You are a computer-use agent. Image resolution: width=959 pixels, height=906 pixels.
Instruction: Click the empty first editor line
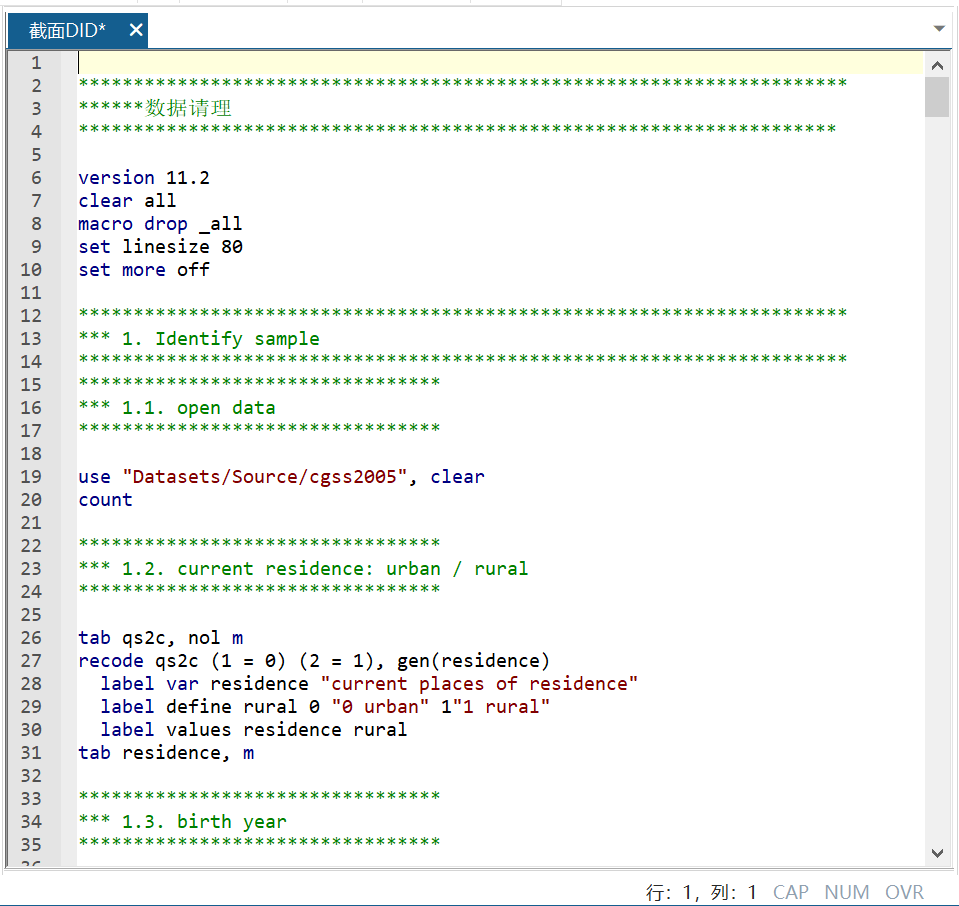[500, 63]
